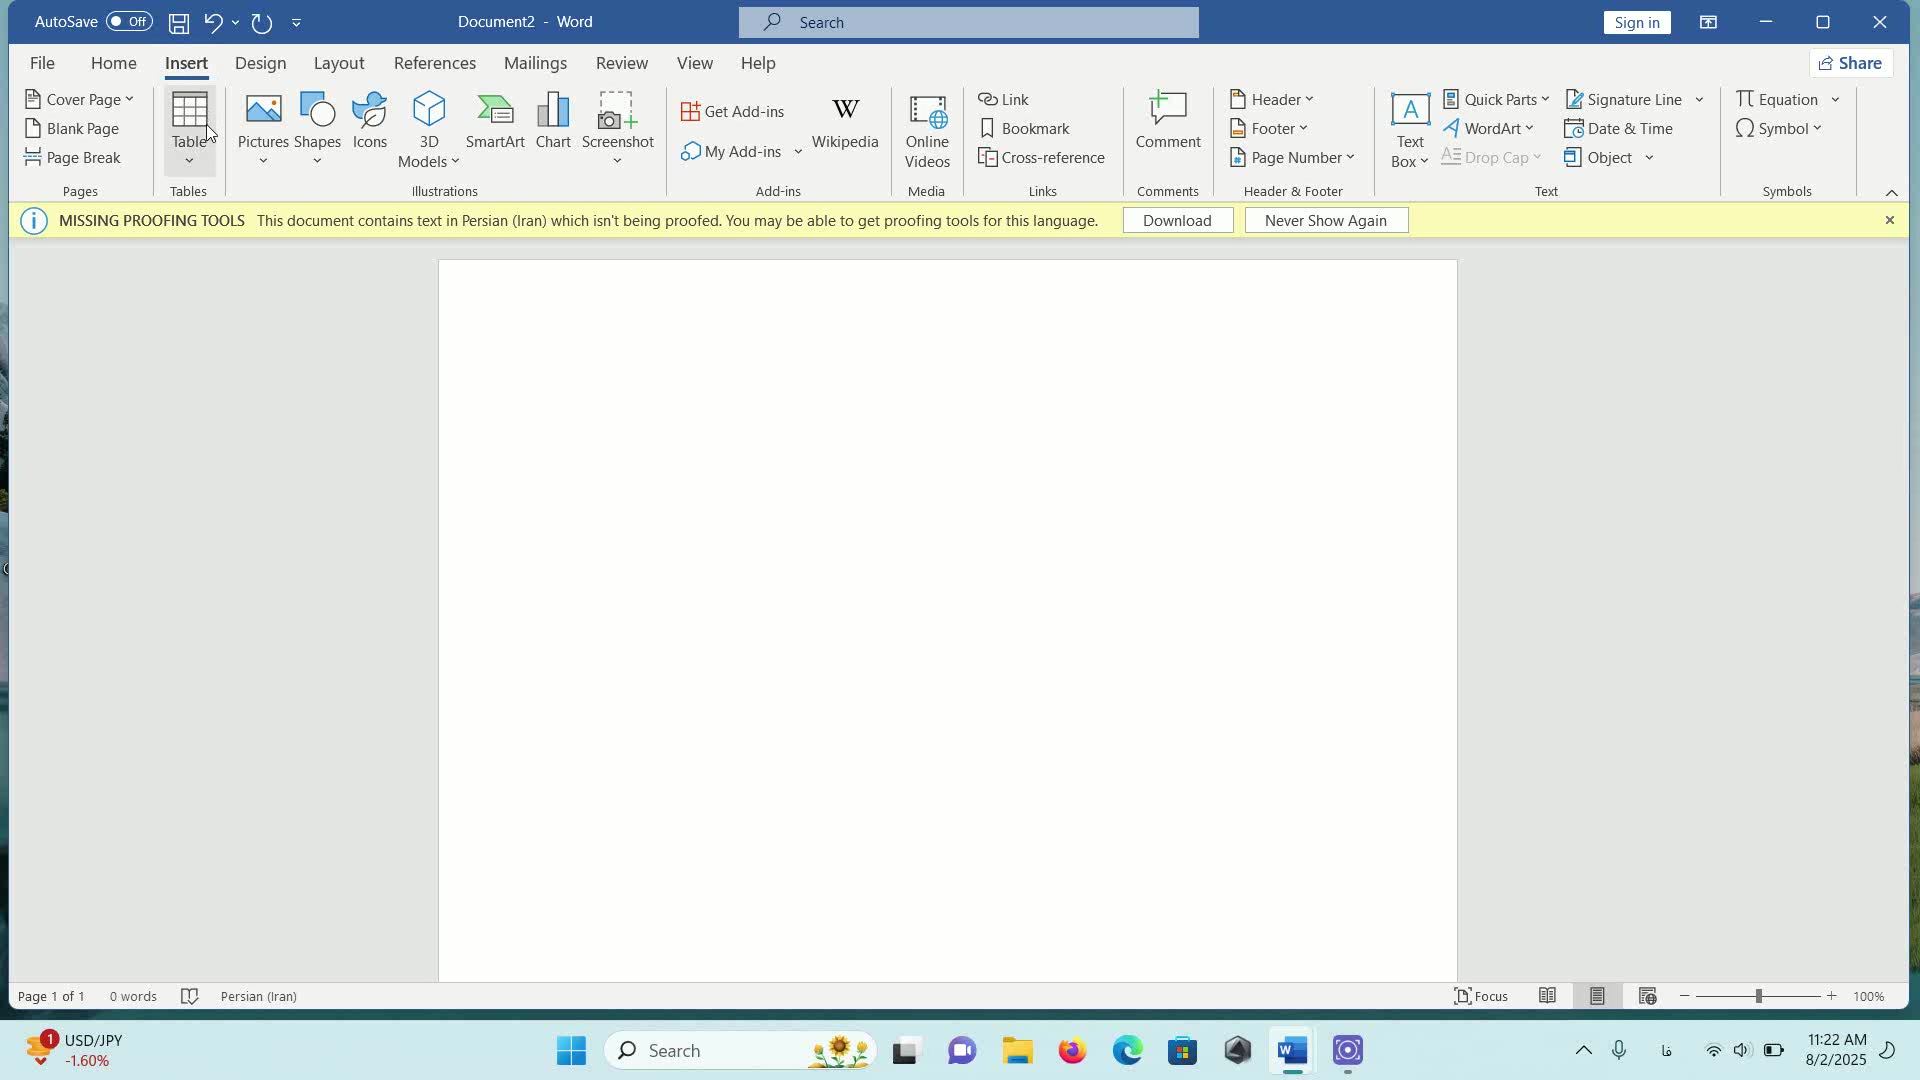Open the Windows Start menu
This screenshot has width=1920, height=1080.
pos(571,1050)
